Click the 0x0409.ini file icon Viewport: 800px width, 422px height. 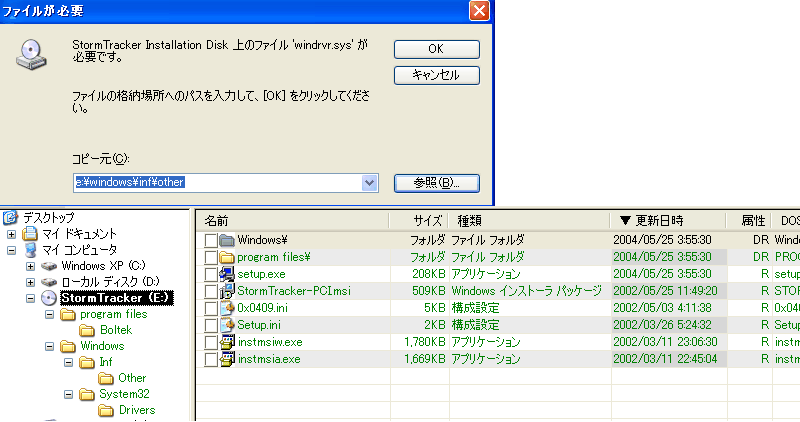tap(227, 308)
